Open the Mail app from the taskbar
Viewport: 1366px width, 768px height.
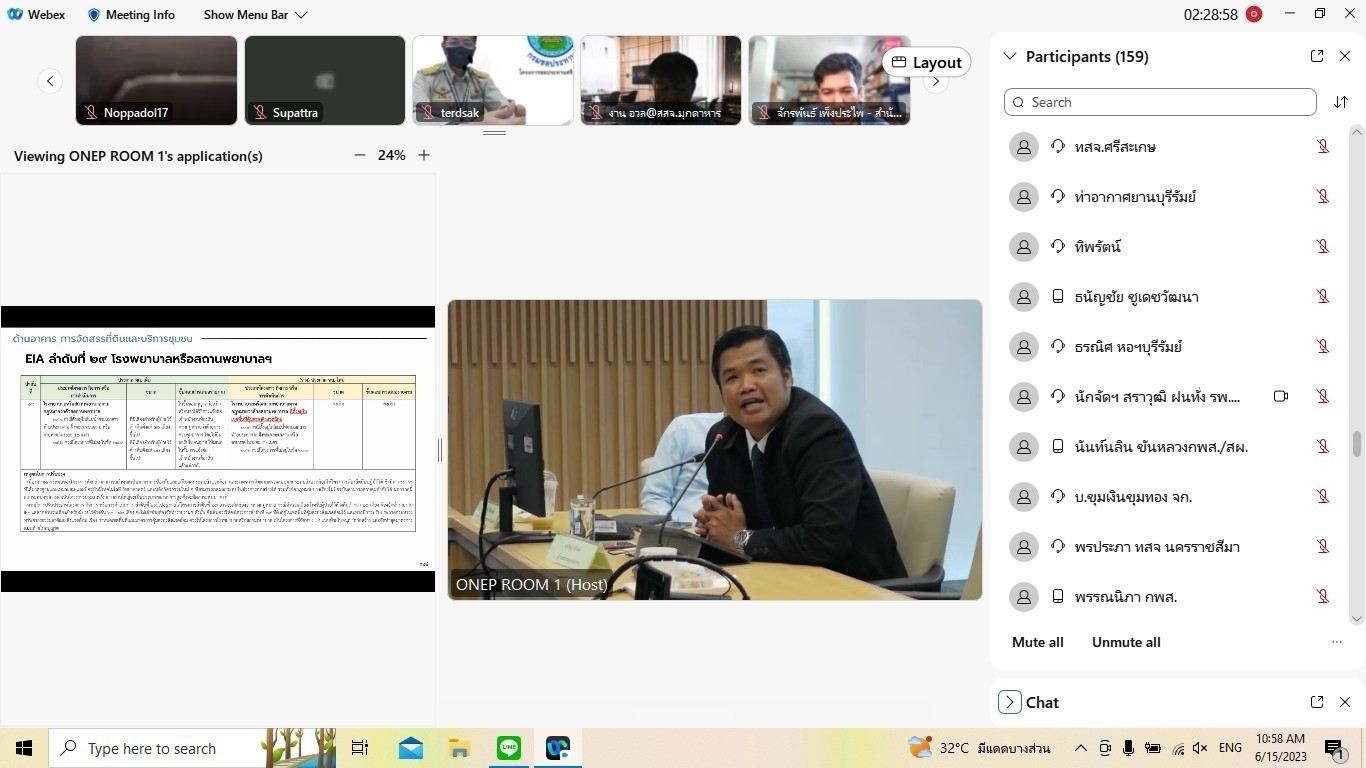(x=411, y=748)
